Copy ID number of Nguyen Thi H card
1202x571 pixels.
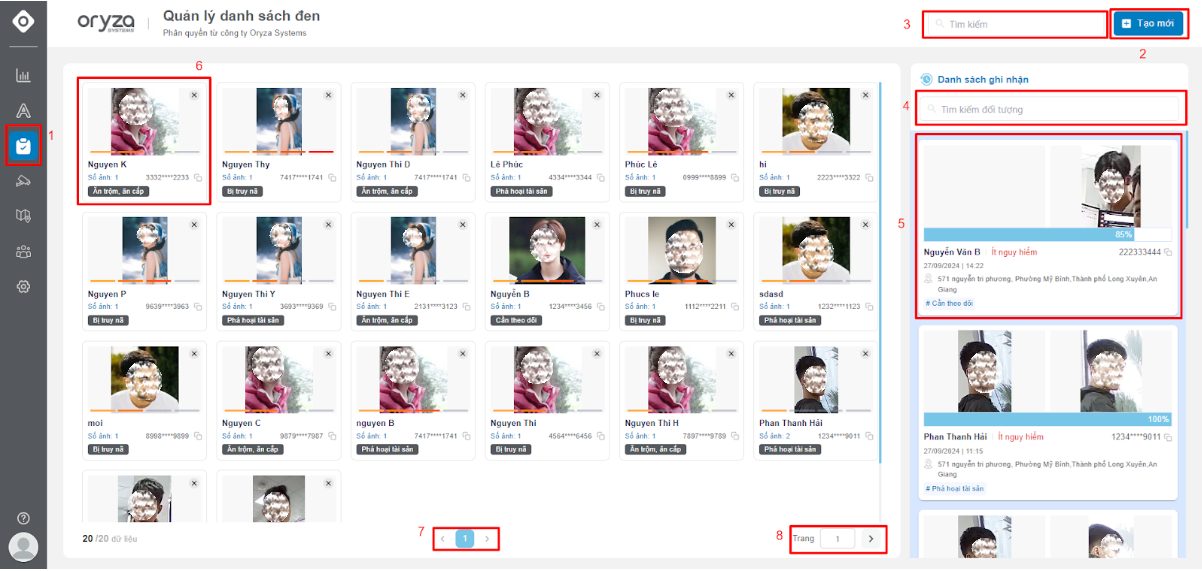(735, 436)
